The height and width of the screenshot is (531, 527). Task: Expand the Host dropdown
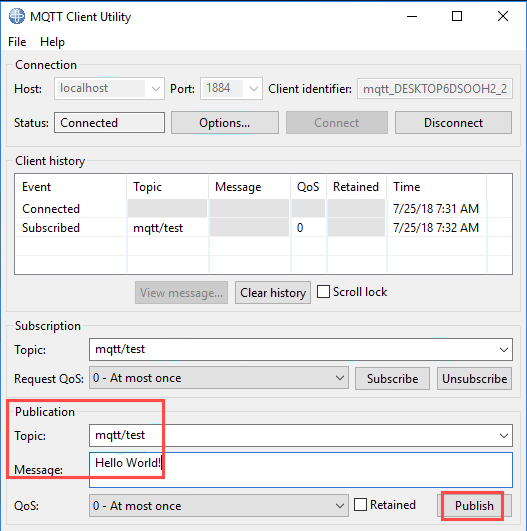[155, 89]
